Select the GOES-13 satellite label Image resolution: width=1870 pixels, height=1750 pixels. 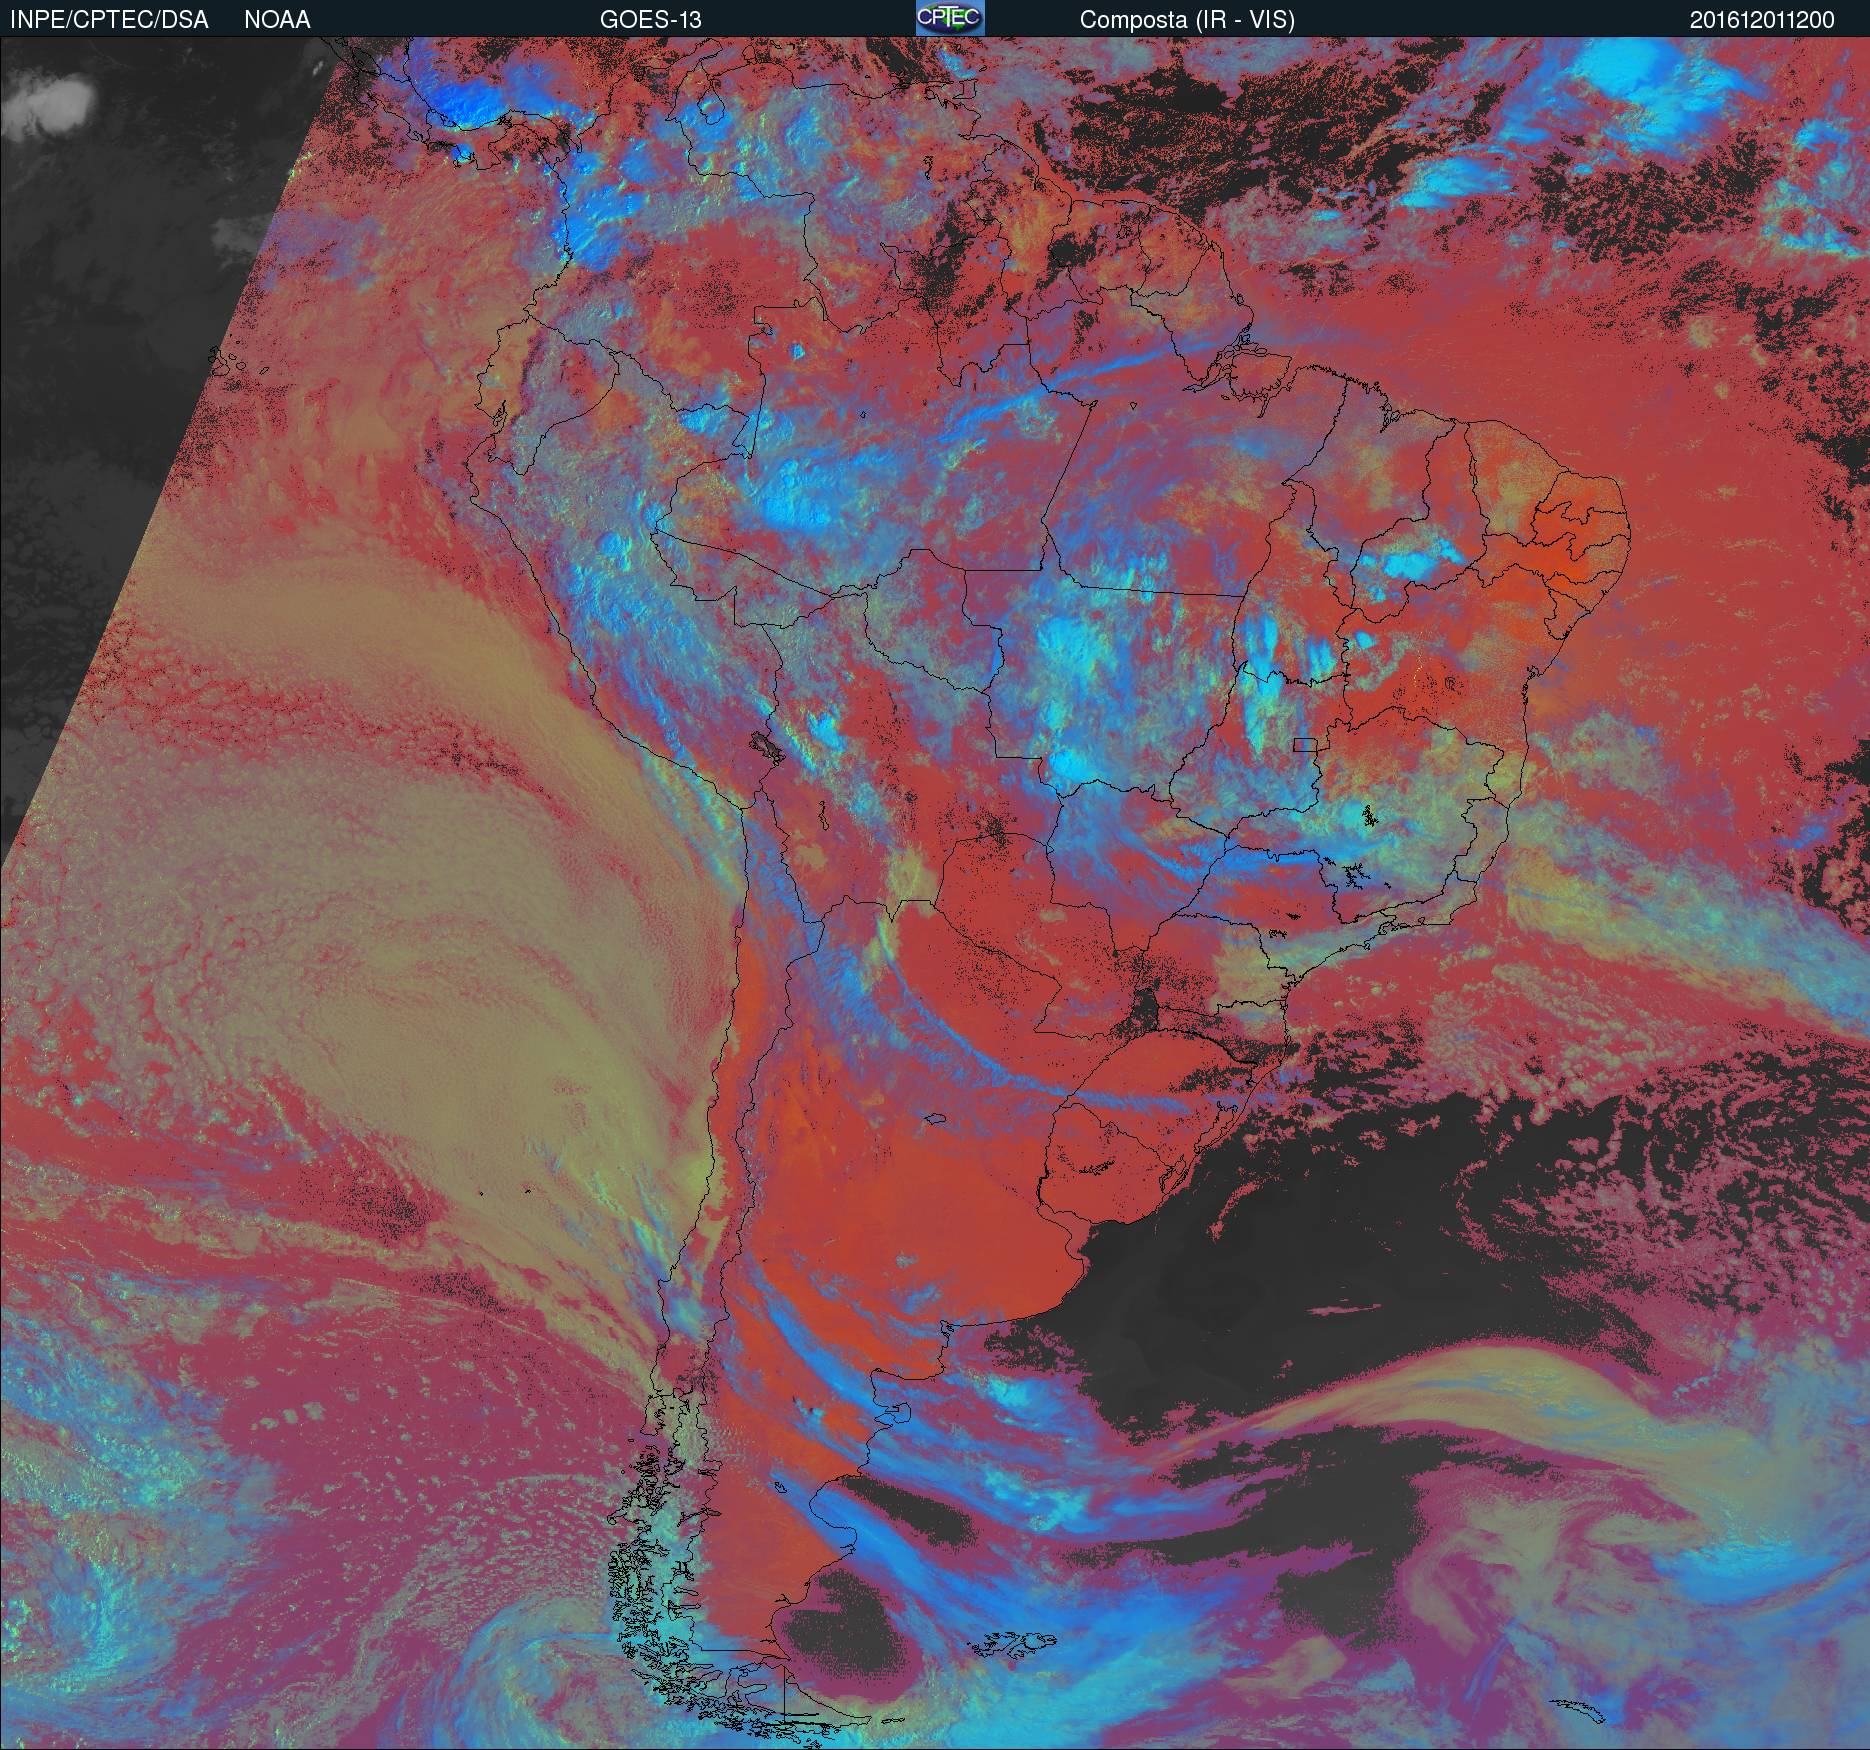click(x=650, y=19)
